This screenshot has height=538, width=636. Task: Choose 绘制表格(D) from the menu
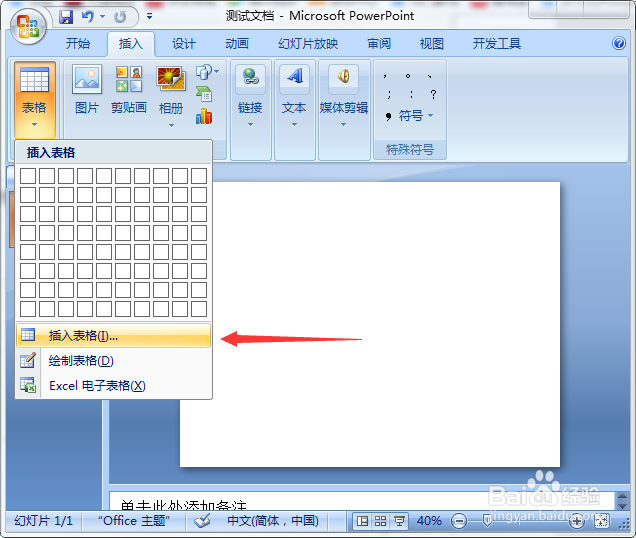pos(114,361)
